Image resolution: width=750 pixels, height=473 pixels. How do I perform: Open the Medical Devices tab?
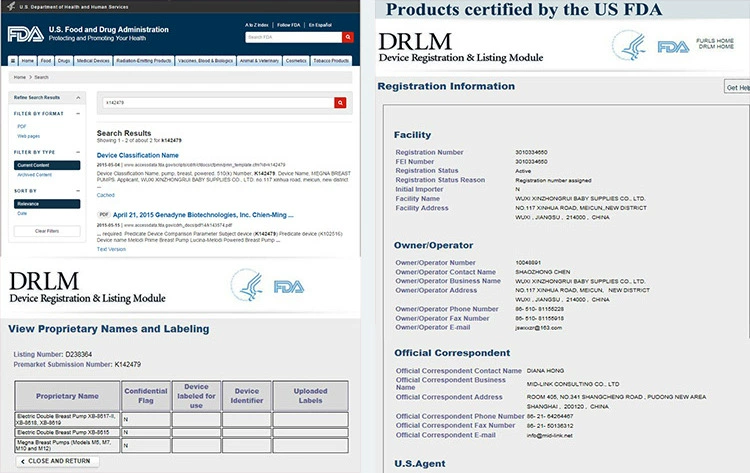tap(93, 61)
